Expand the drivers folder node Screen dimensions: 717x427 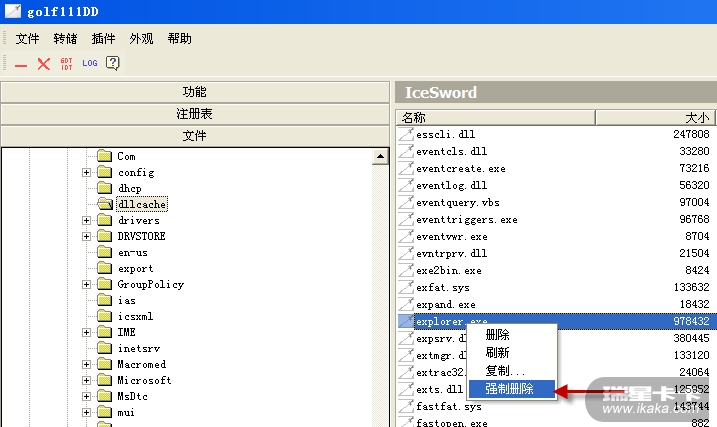pos(86,220)
